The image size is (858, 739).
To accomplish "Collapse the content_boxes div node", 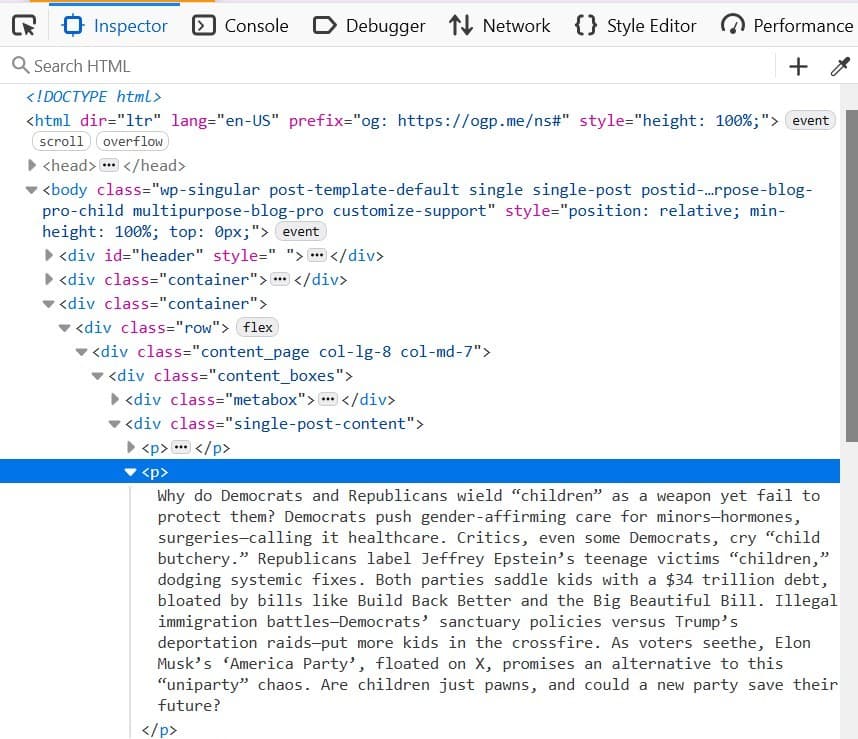I will [x=98, y=376].
